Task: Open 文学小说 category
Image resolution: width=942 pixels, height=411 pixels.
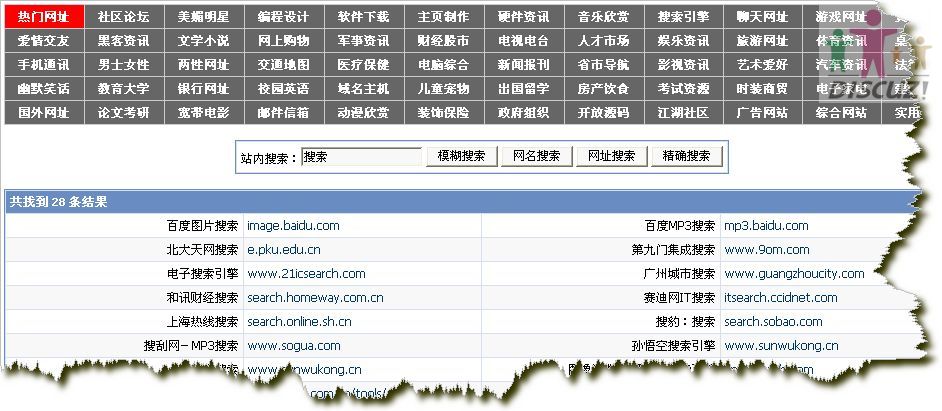Action: click(x=204, y=41)
